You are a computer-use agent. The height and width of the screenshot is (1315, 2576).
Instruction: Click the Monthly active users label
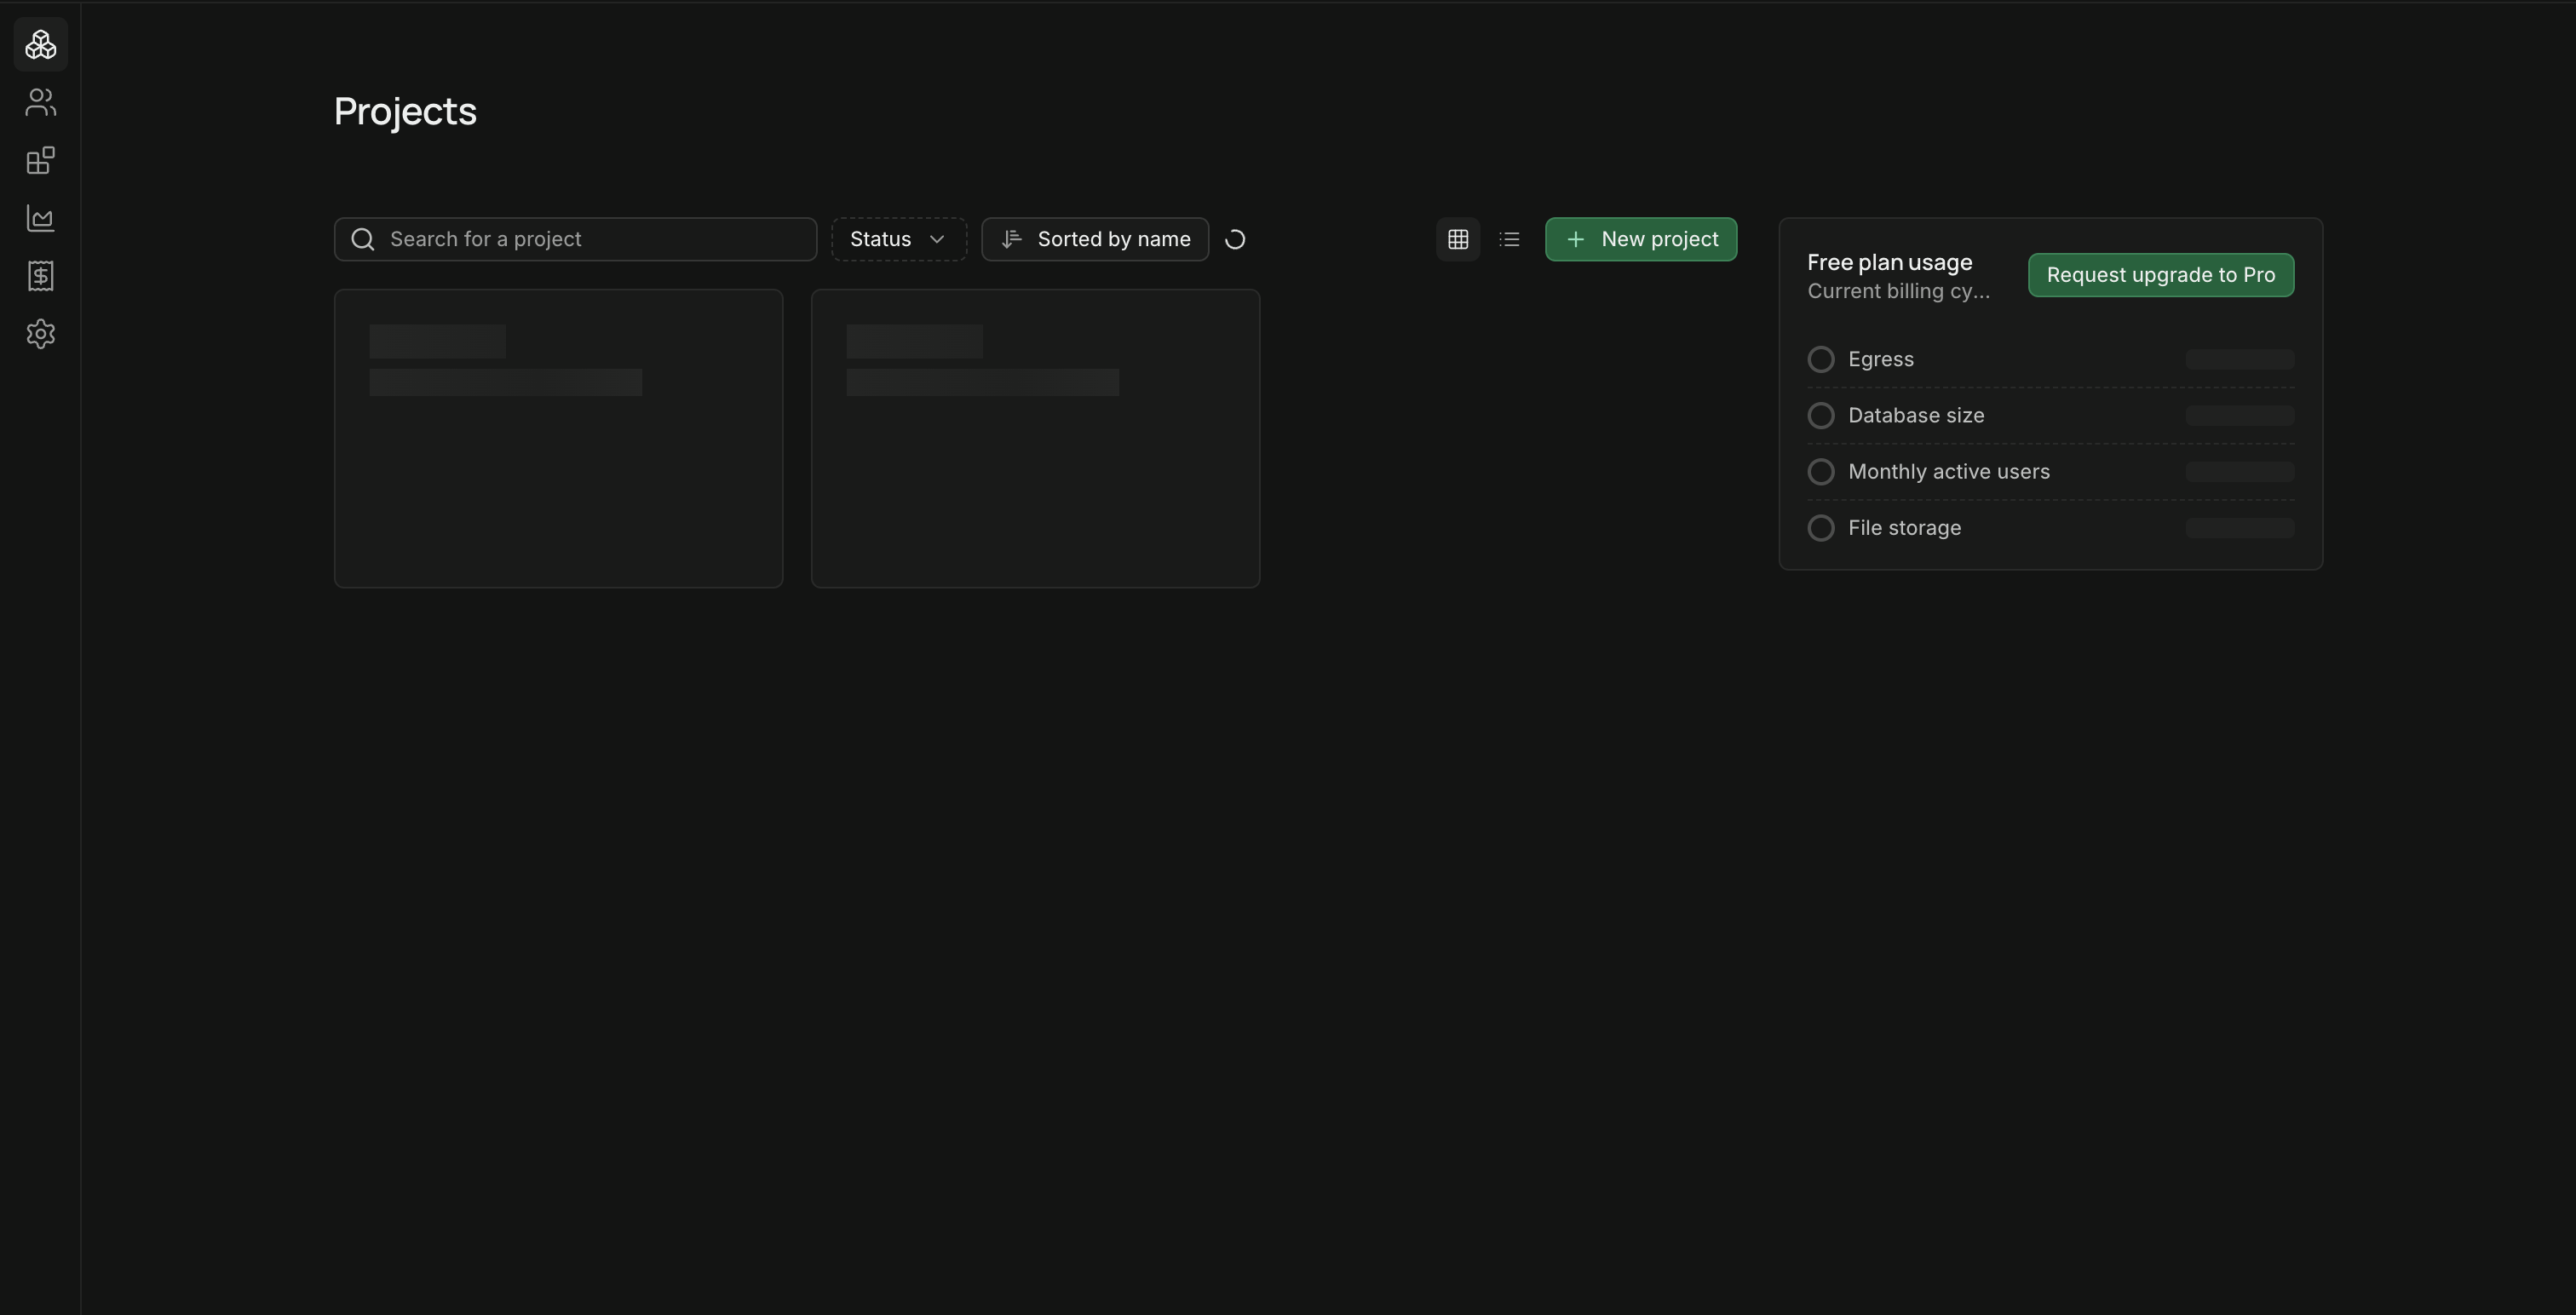(1949, 471)
